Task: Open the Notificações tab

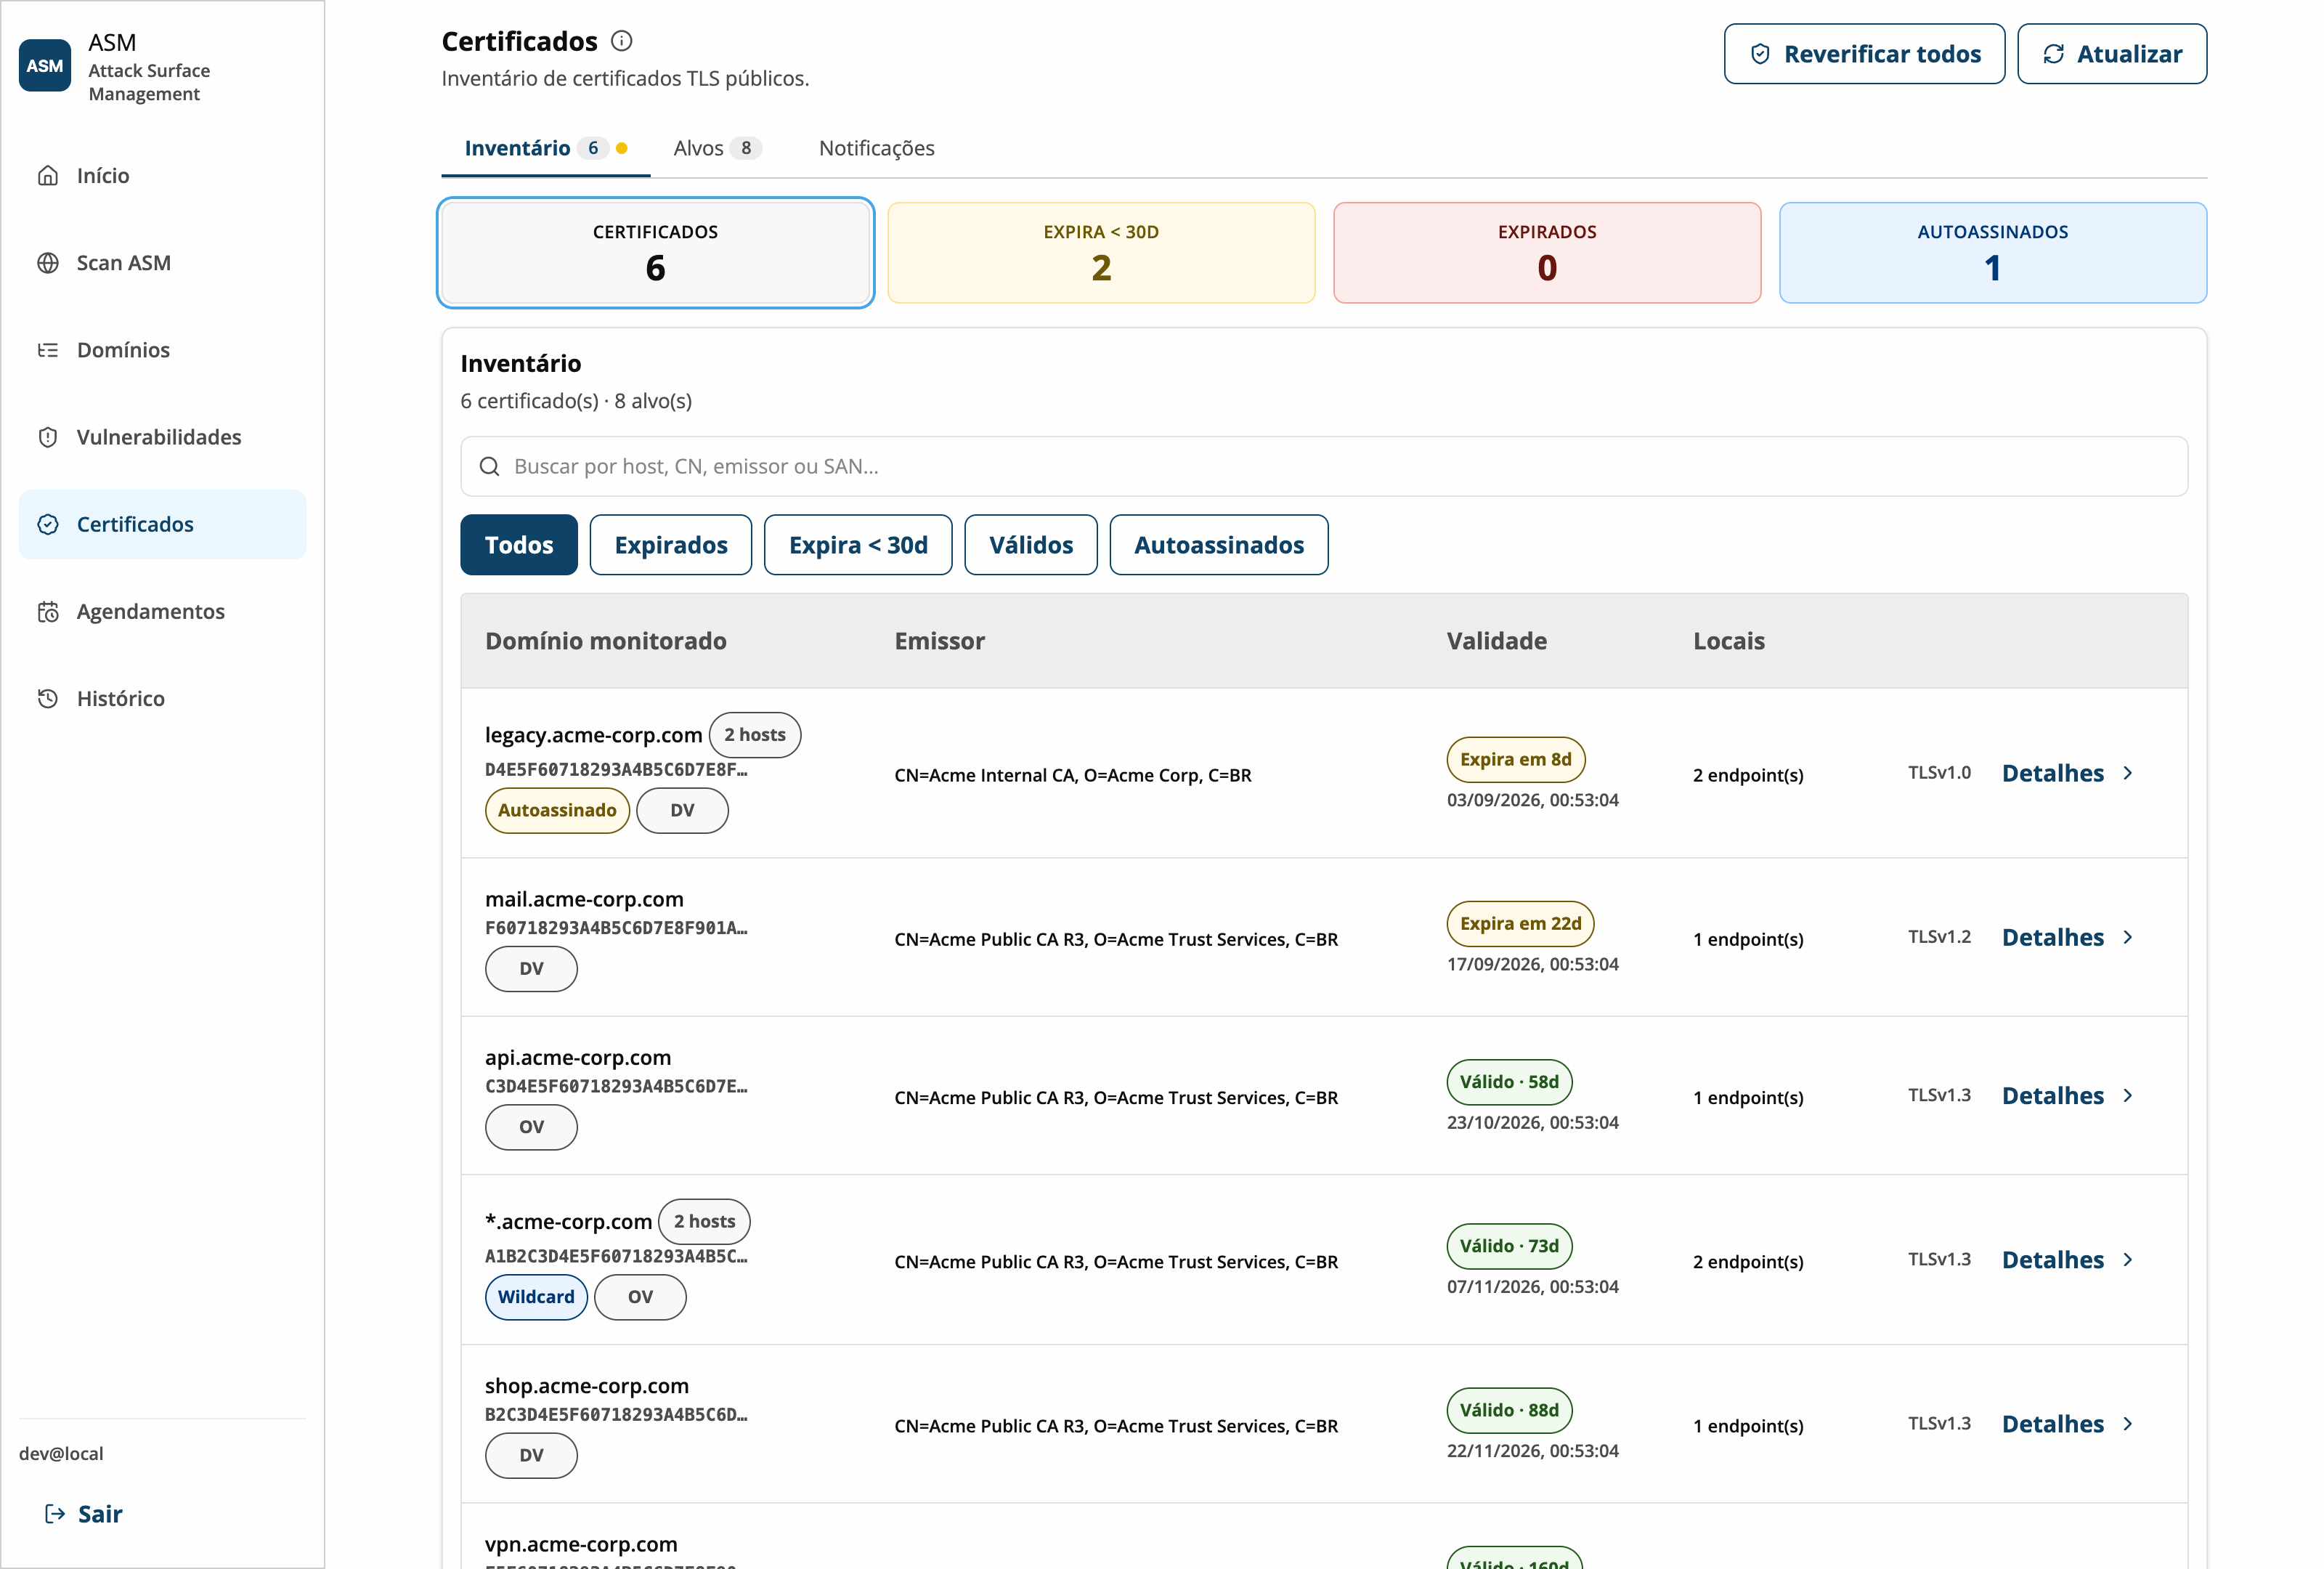Action: [876, 148]
